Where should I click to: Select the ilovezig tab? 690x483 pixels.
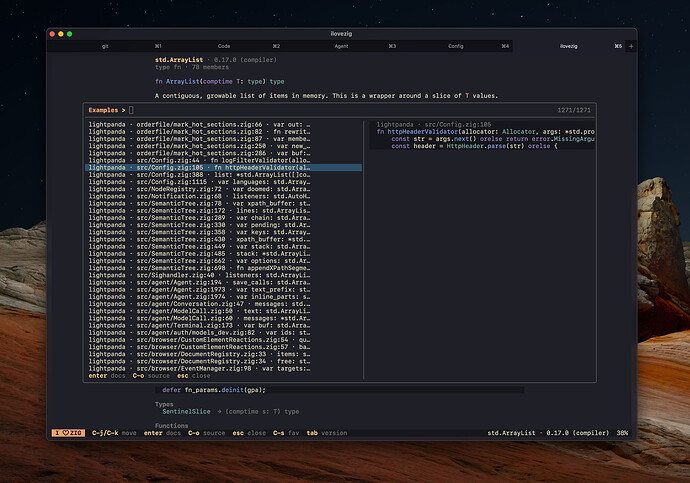569,46
